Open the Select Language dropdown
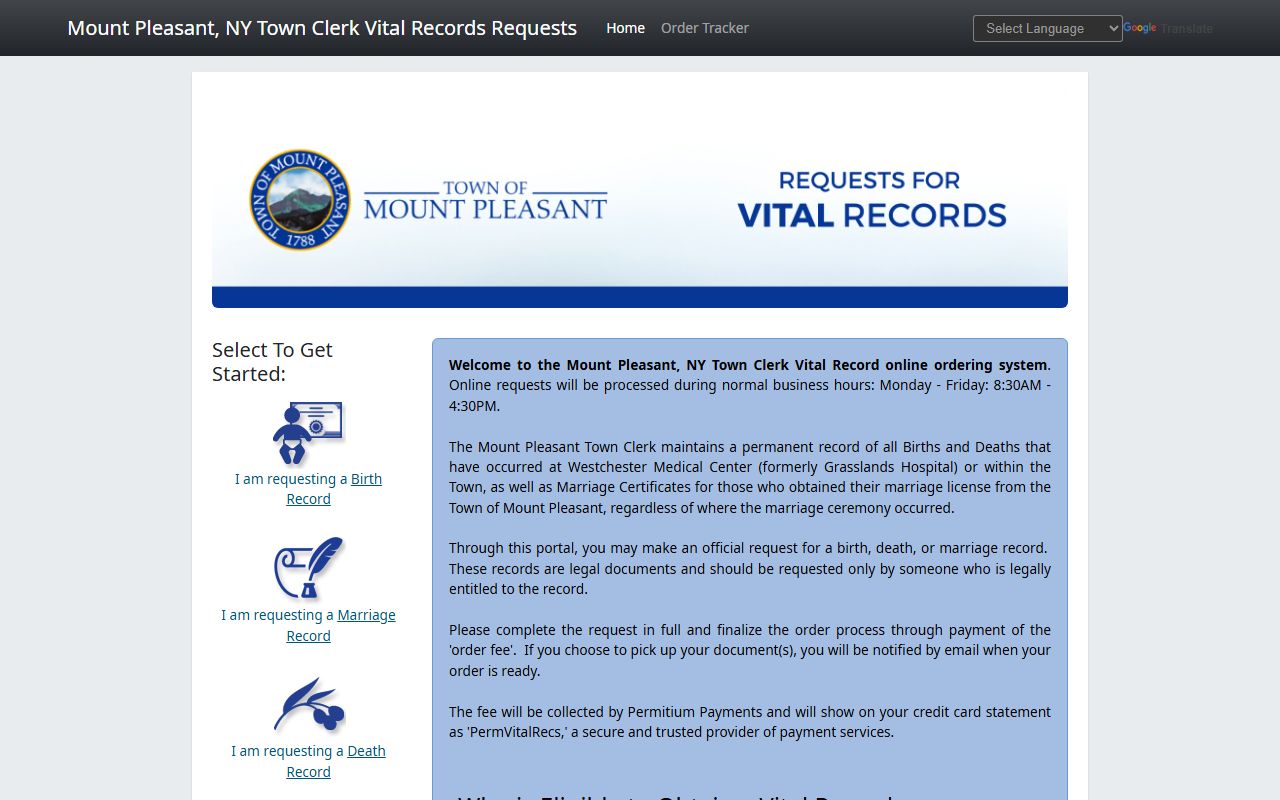The height and width of the screenshot is (800, 1280). coord(1048,28)
